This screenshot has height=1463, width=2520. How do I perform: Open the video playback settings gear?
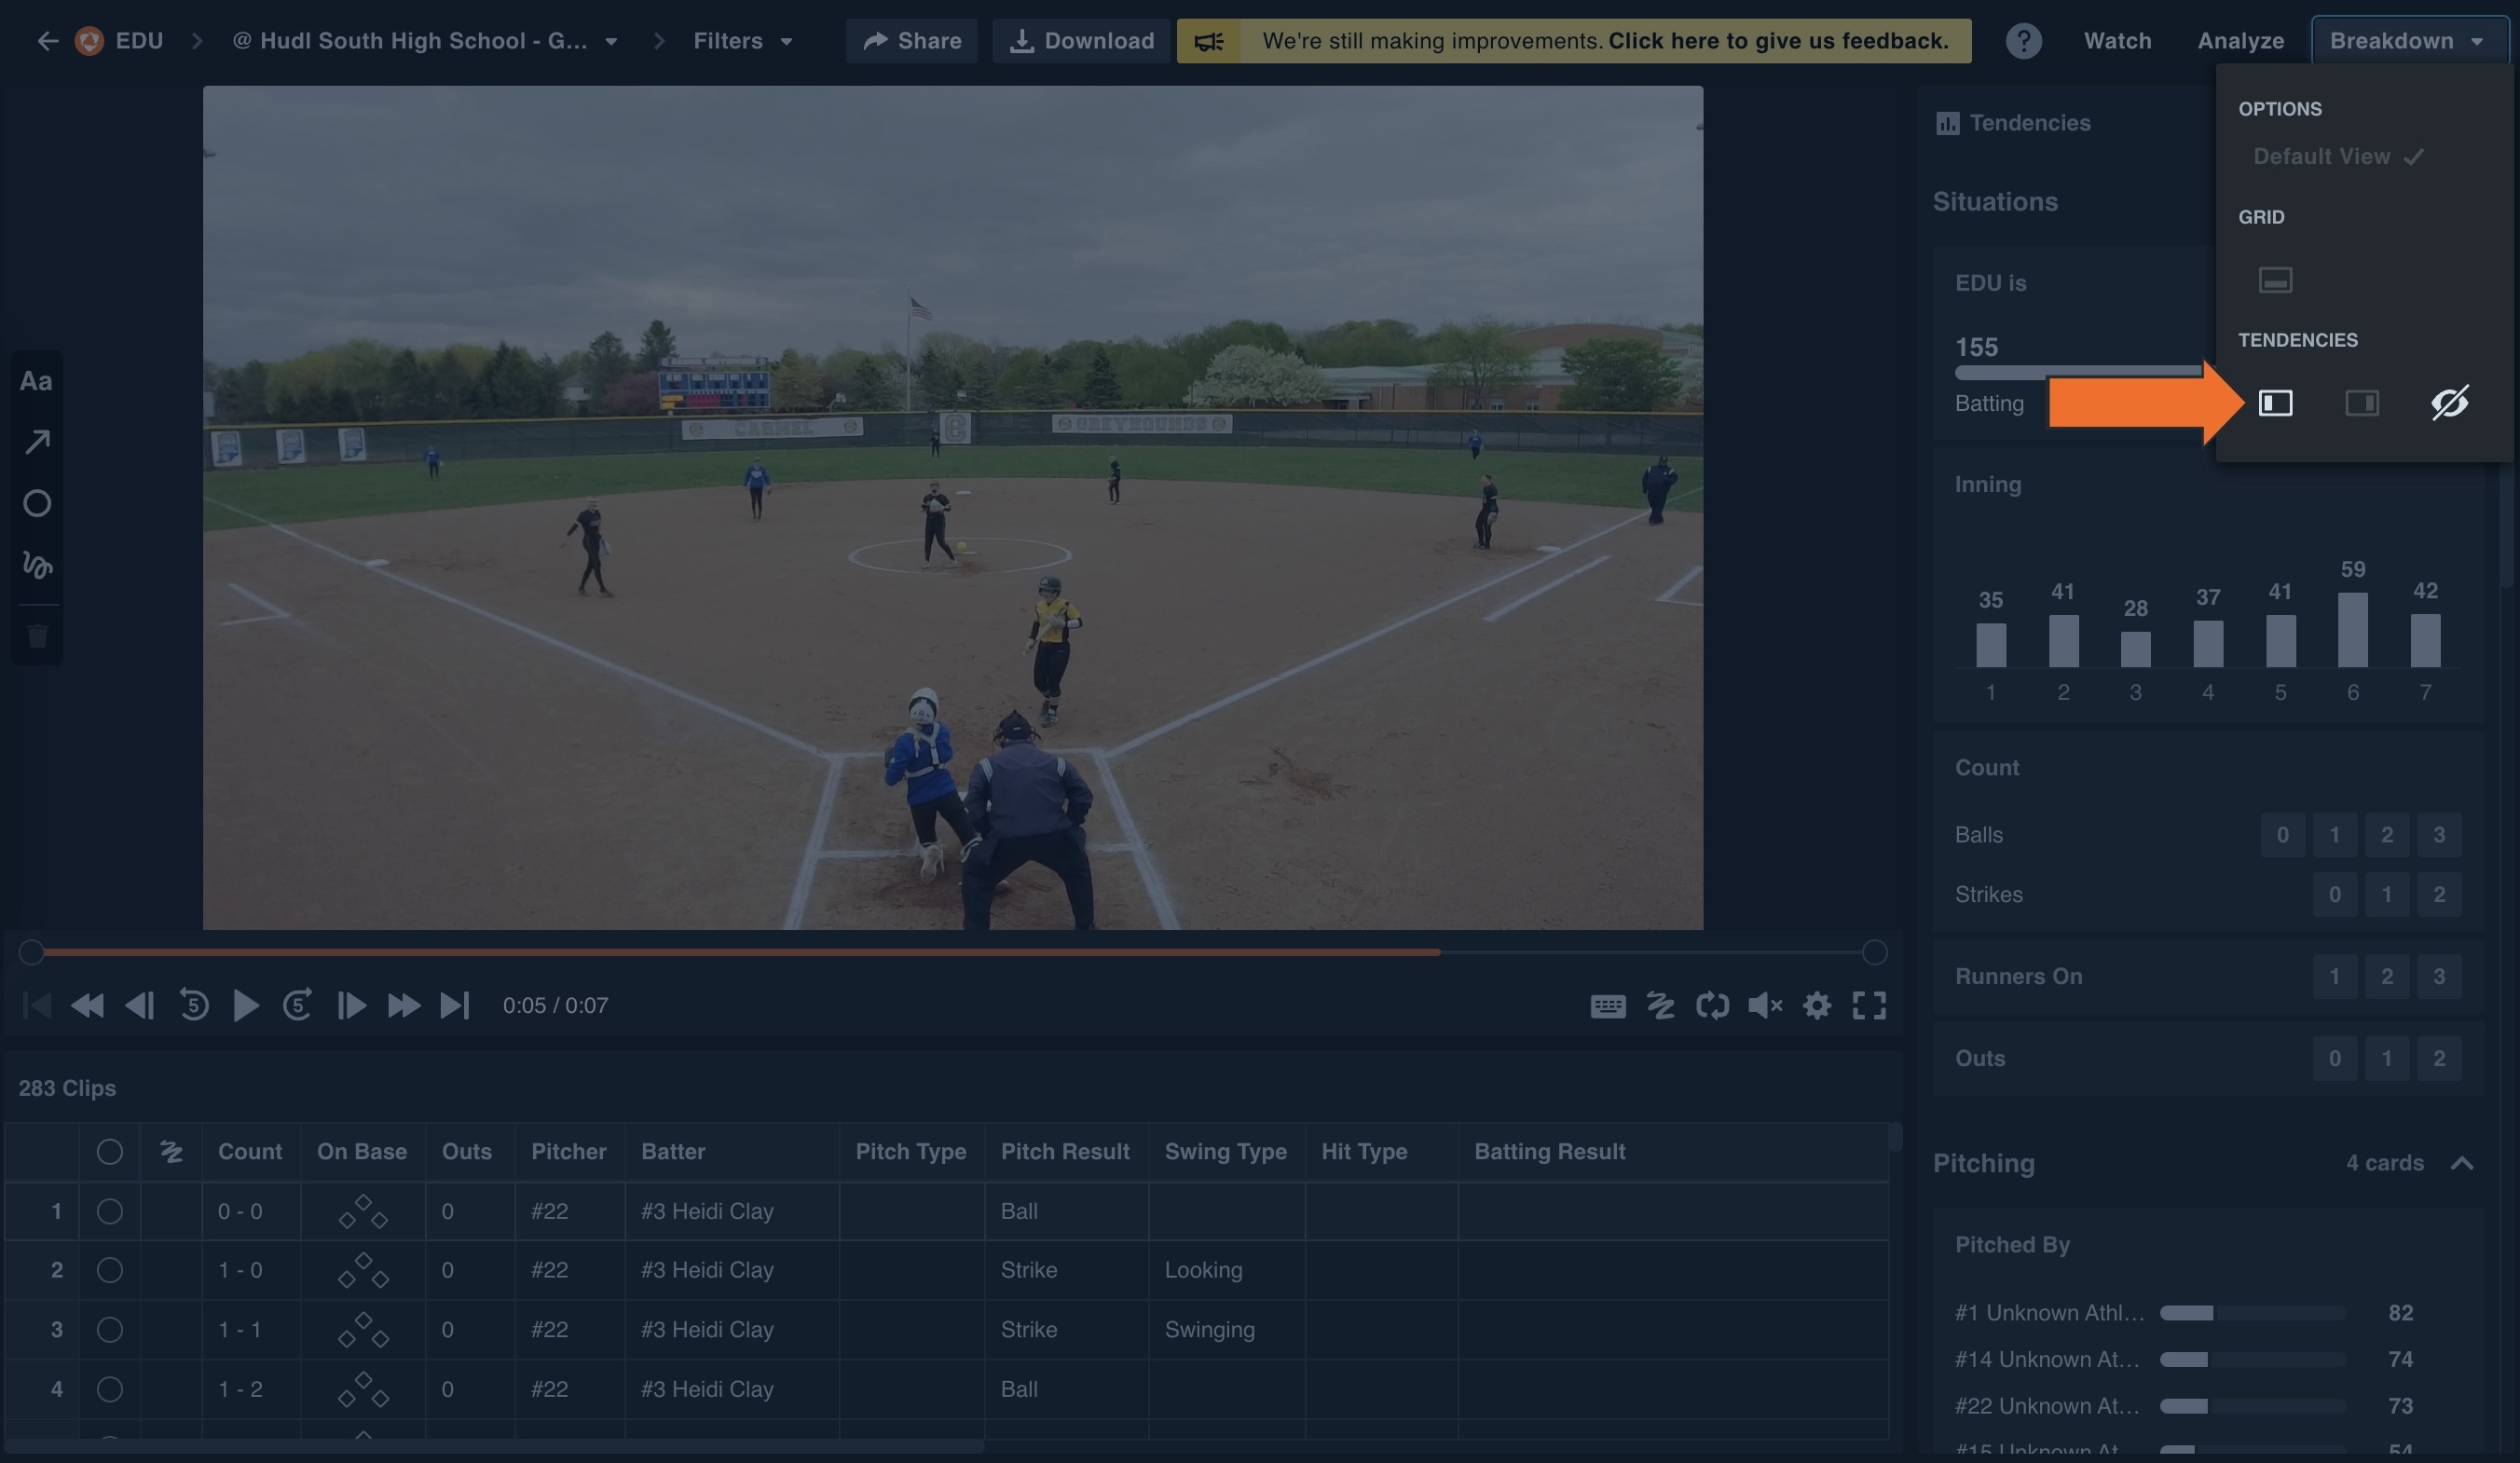[x=1817, y=1006]
